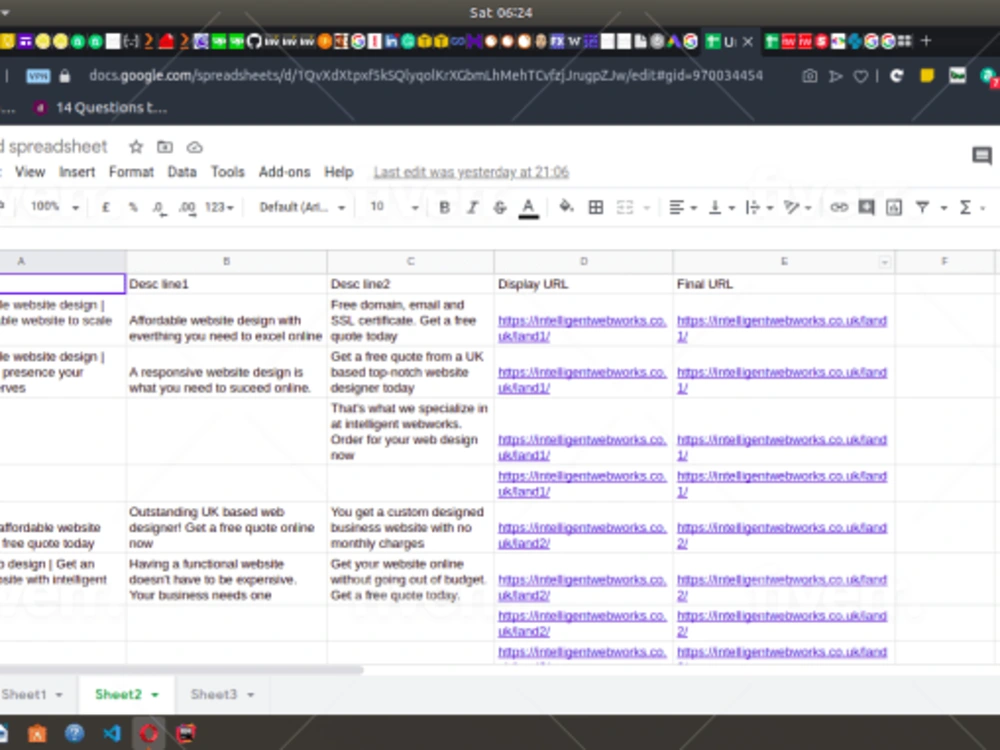The height and width of the screenshot is (750, 1000).
Task: Click the cloud document status icon
Action: pyautogui.click(x=195, y=147)
